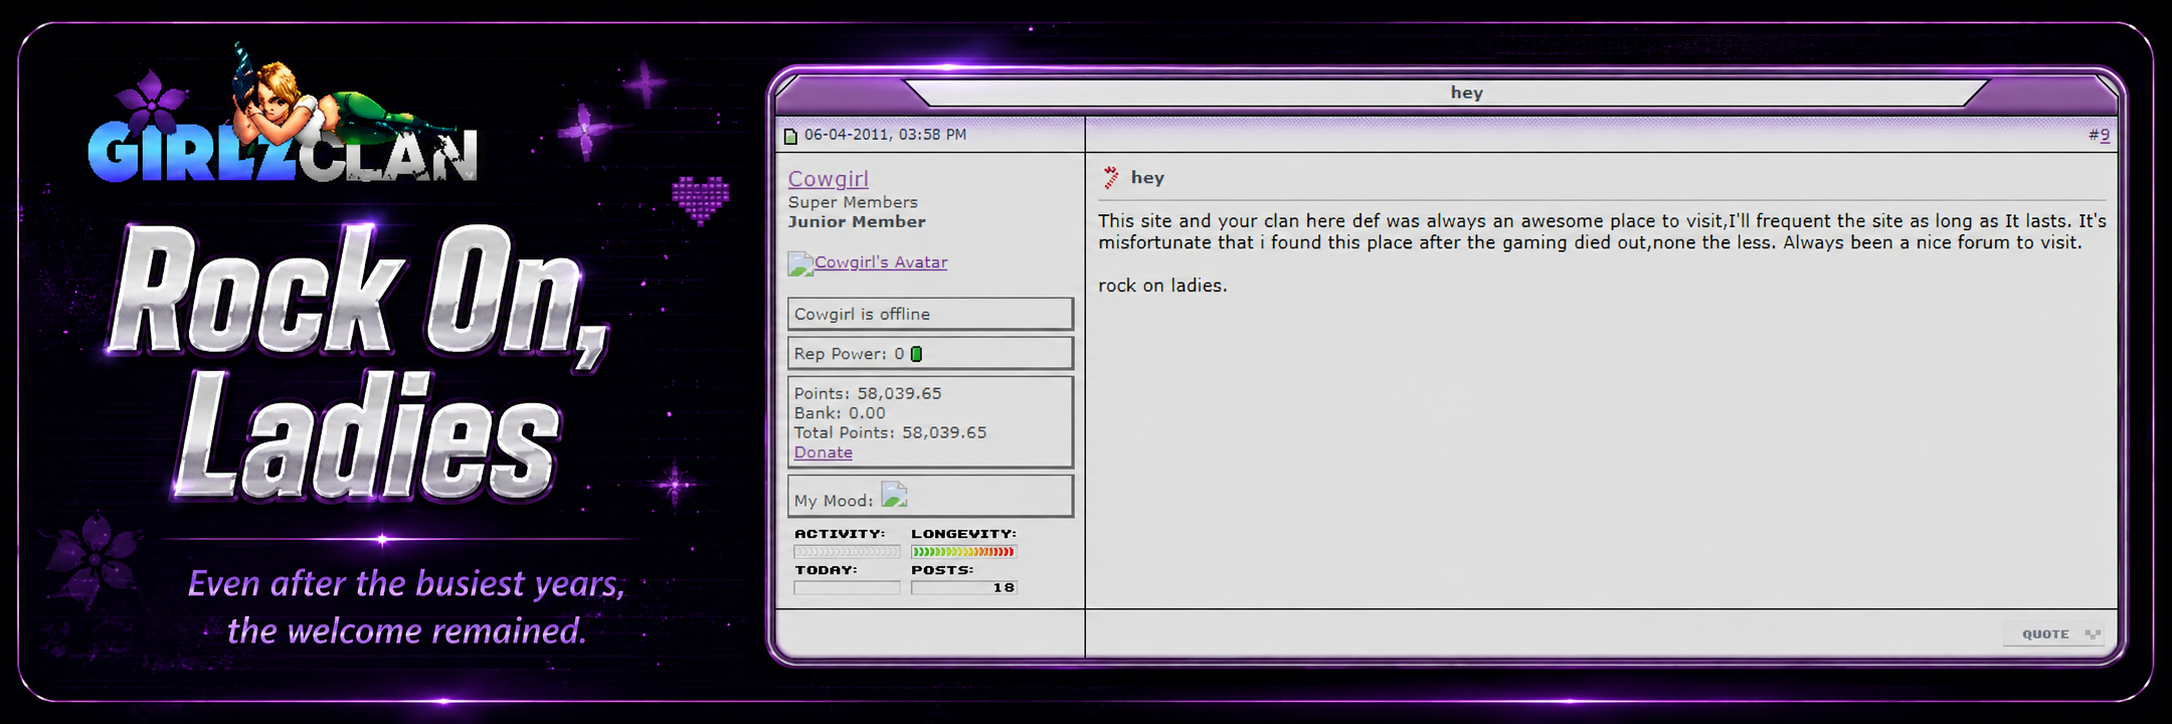Click the candy cane post icon

[x=1111, y=178]
